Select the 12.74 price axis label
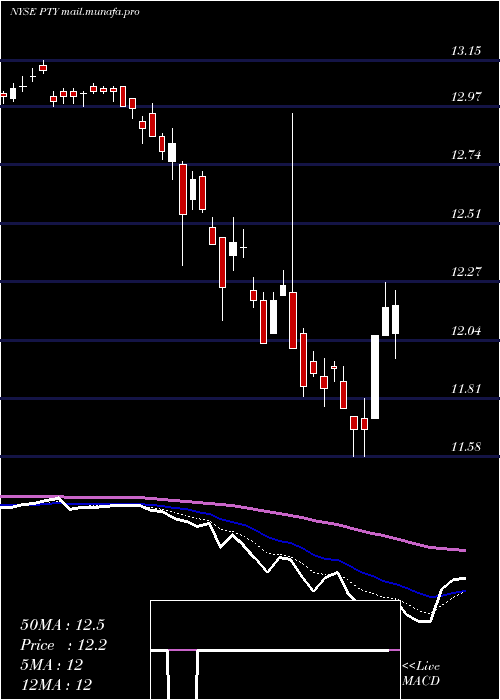This screenshot has height=700, width=500. click(466, 155)
